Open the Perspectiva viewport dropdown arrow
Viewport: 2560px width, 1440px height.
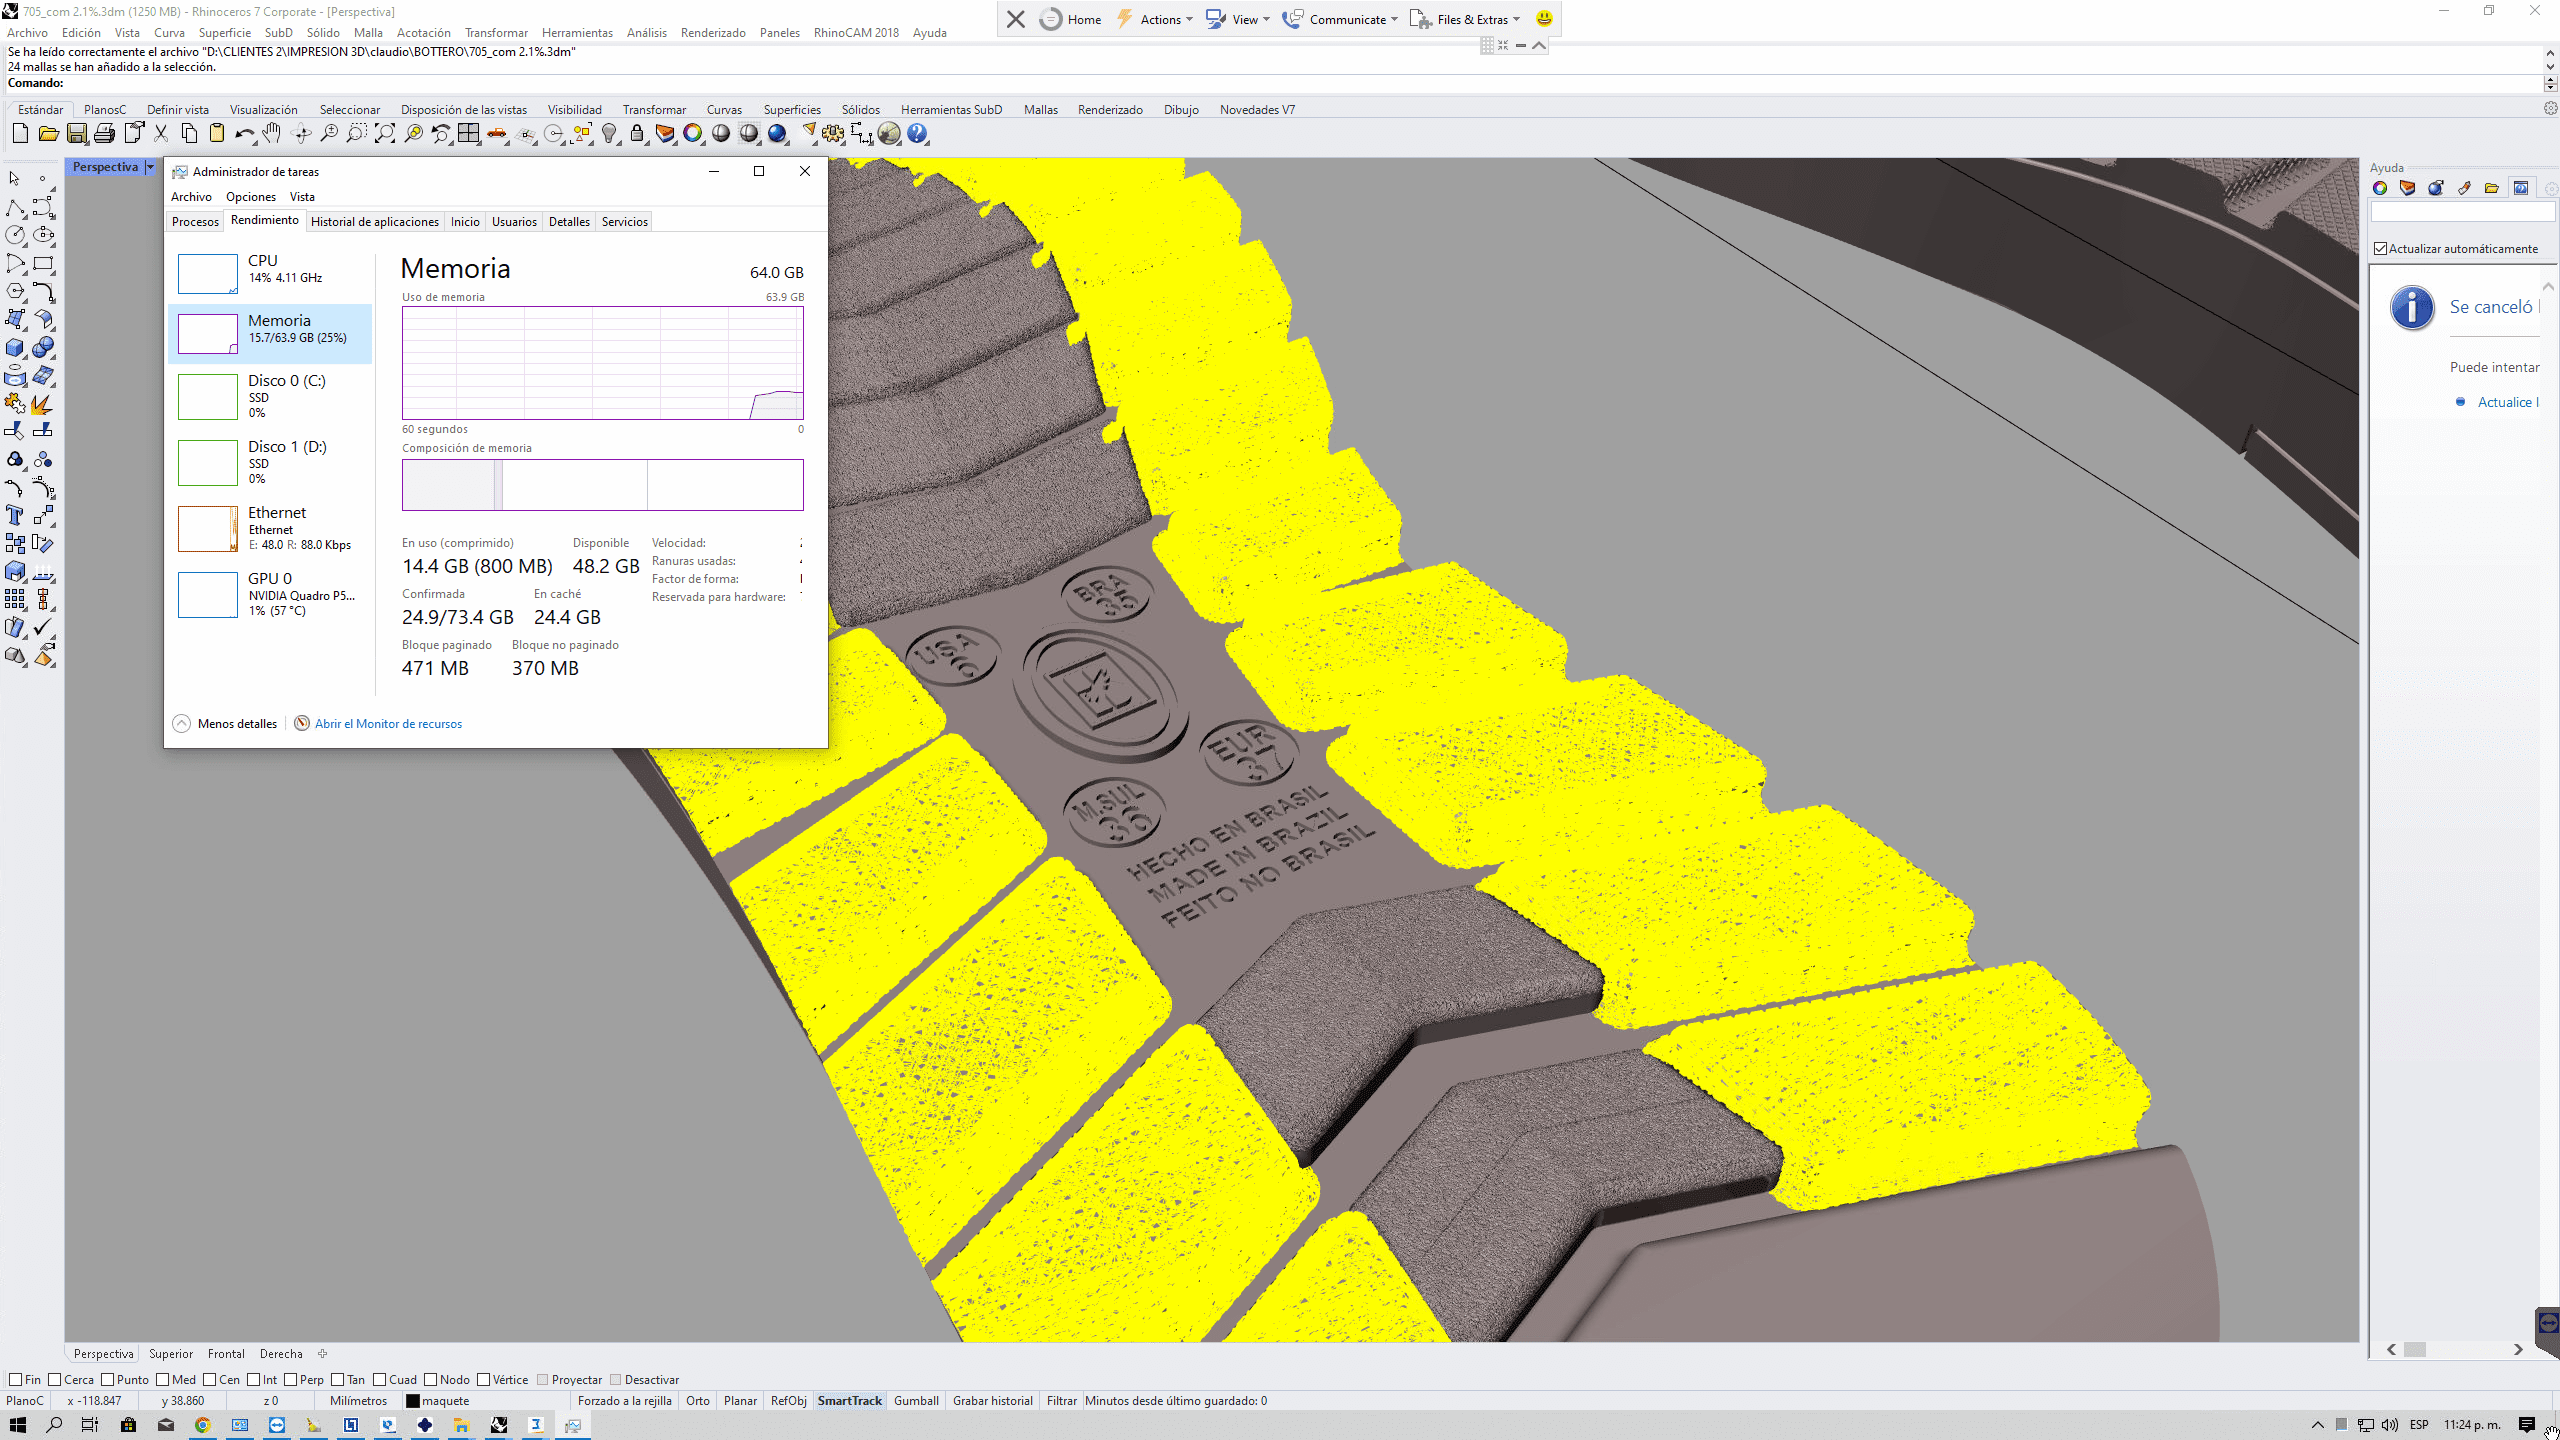pyautogui.click(x=150, y=167)
